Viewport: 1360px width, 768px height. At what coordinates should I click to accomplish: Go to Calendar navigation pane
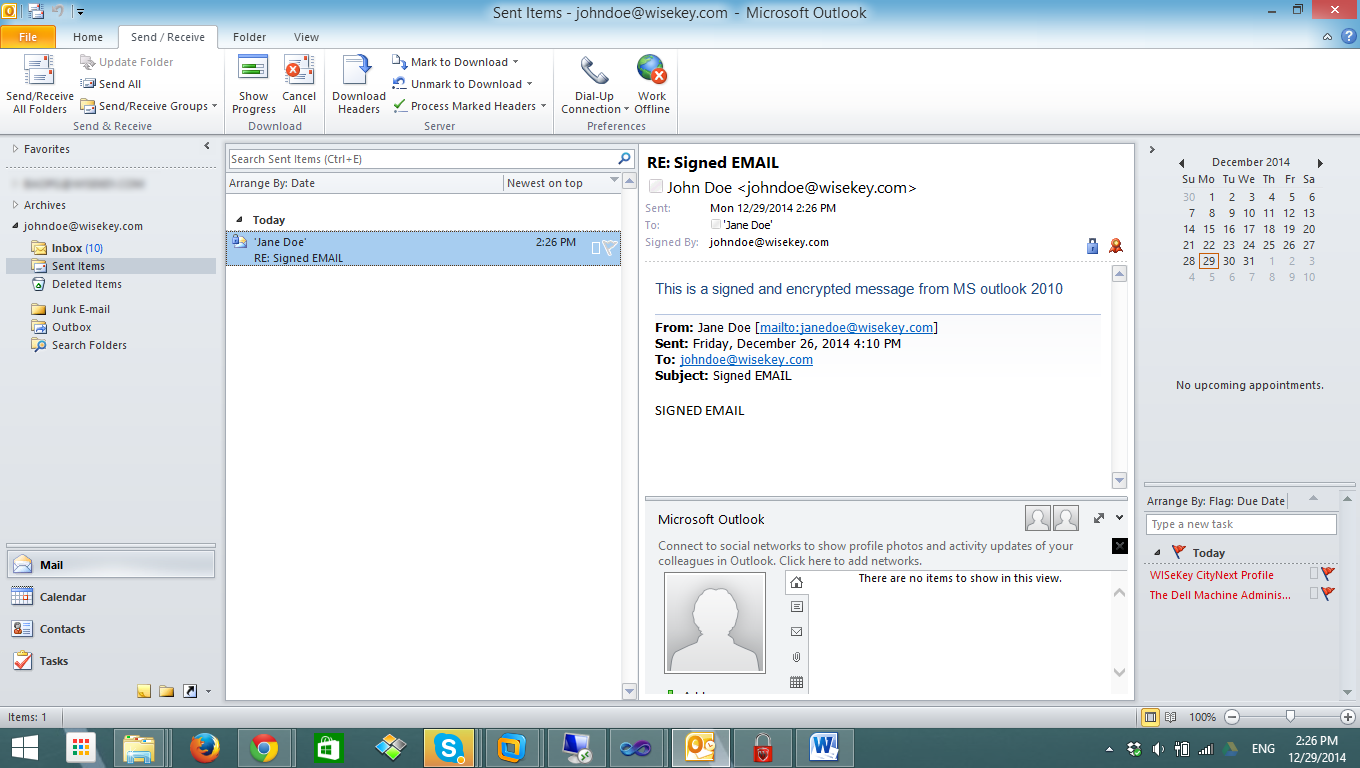[111, 597]
